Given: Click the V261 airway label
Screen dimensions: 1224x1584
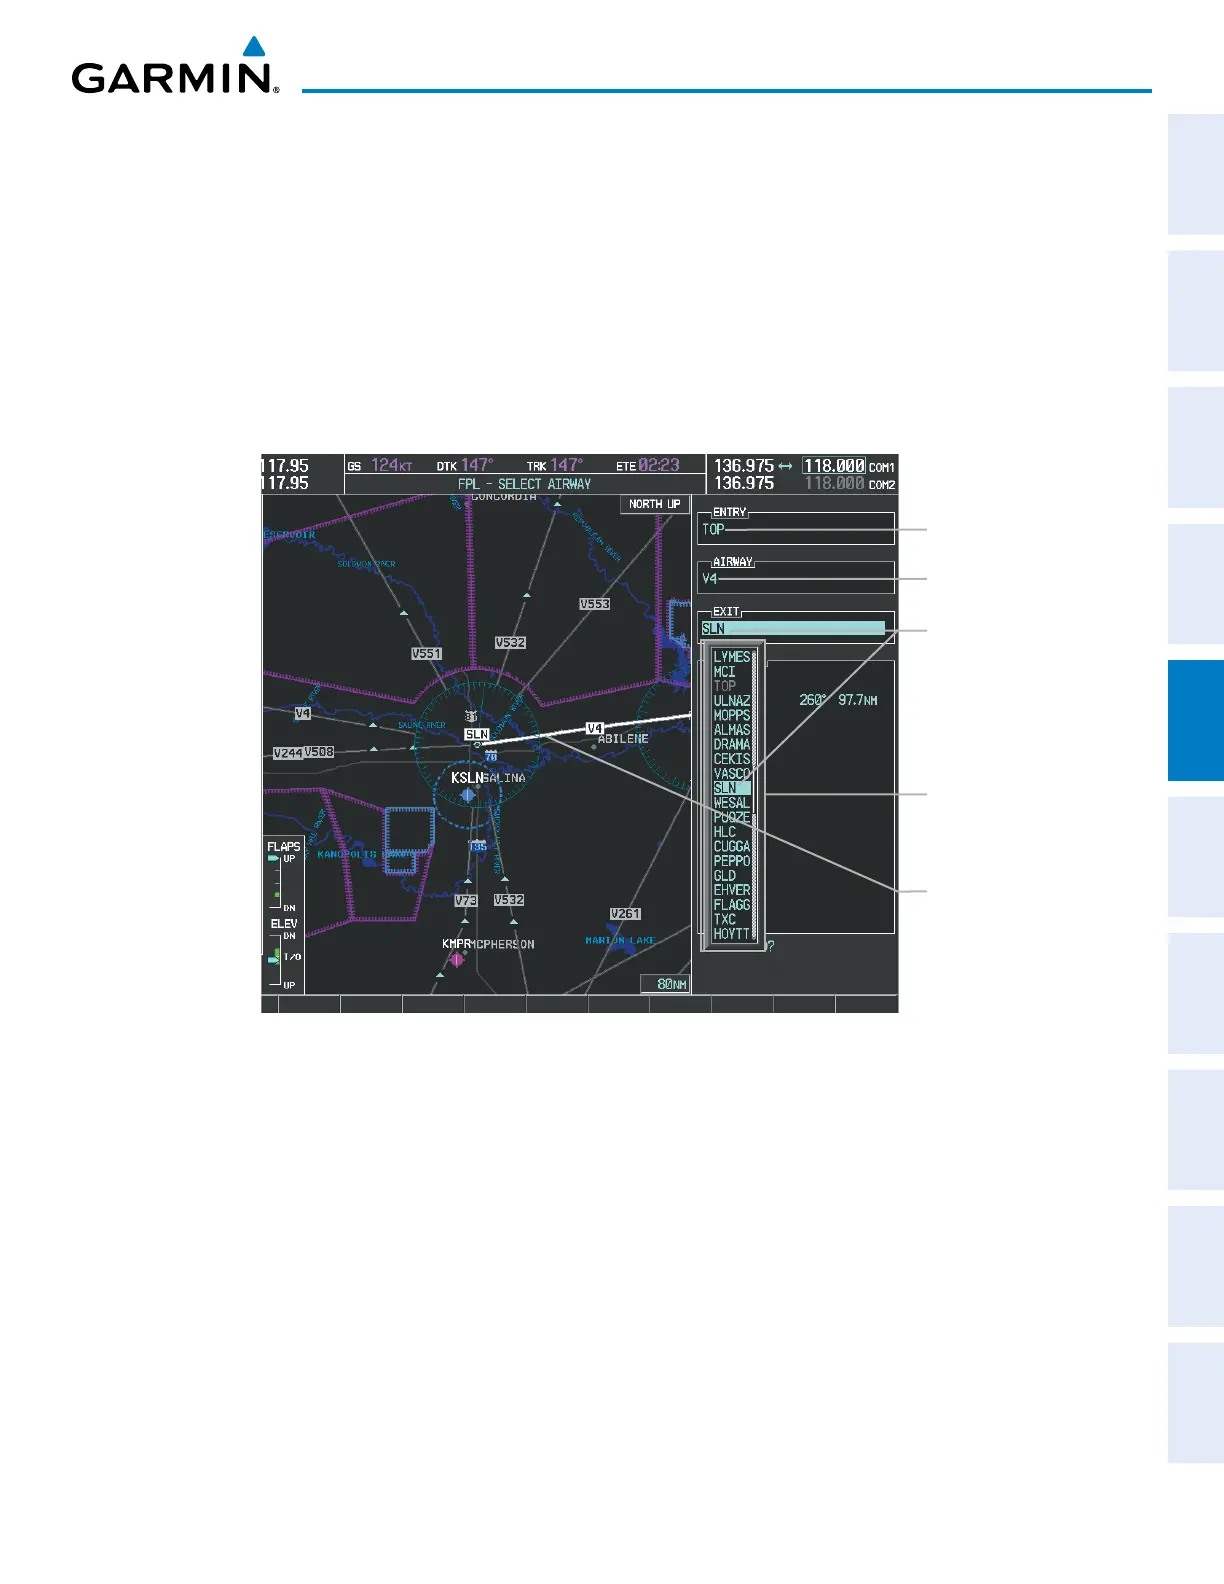Looking at the screenshot, I should [x=626, y=914].
